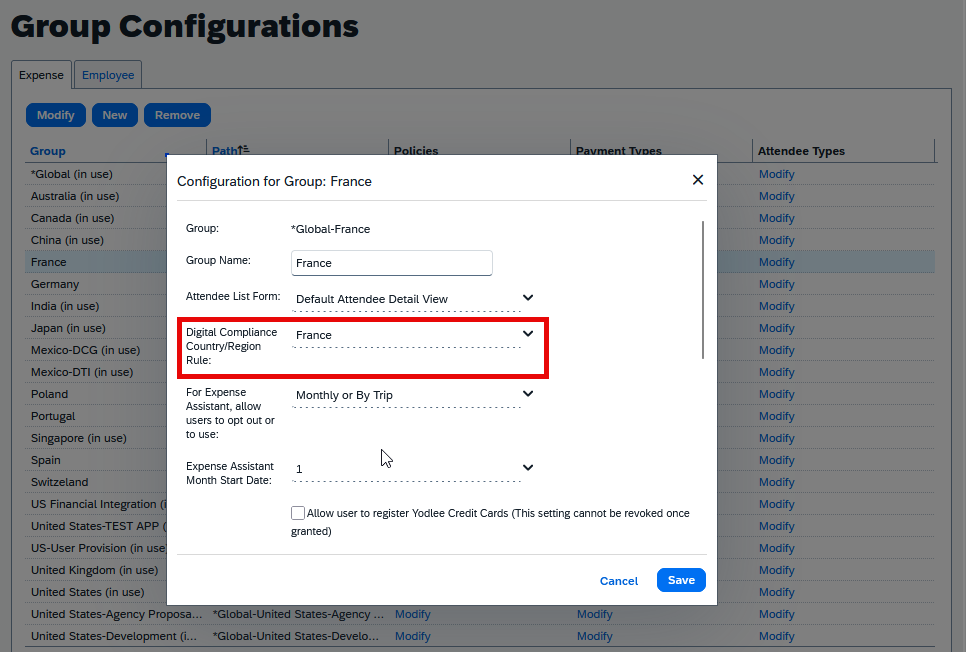The width and height of the screenshot is (966, 652).
Task: Modify Attendee Types for United States-Development row
Action: pos(776,637)
